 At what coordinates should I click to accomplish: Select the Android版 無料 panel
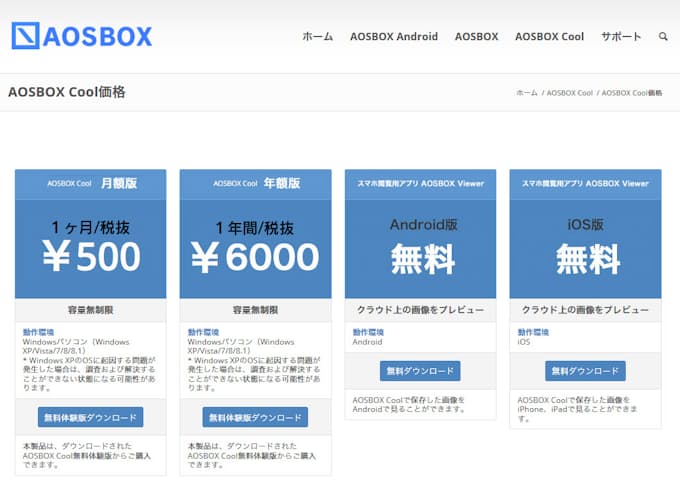(x=420, y=247)
